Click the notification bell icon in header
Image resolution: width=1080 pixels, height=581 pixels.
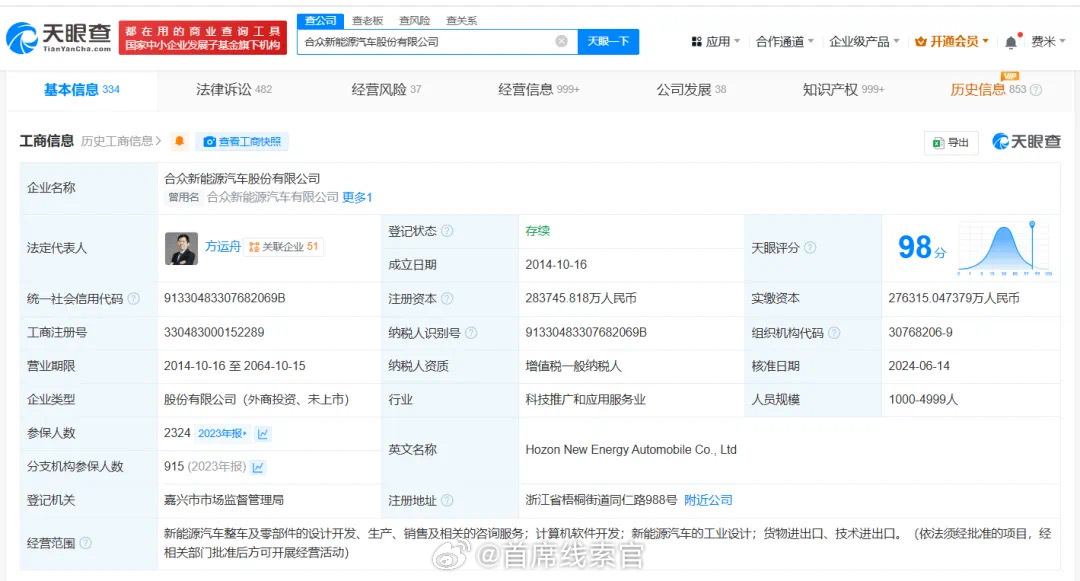point(1010,42)
